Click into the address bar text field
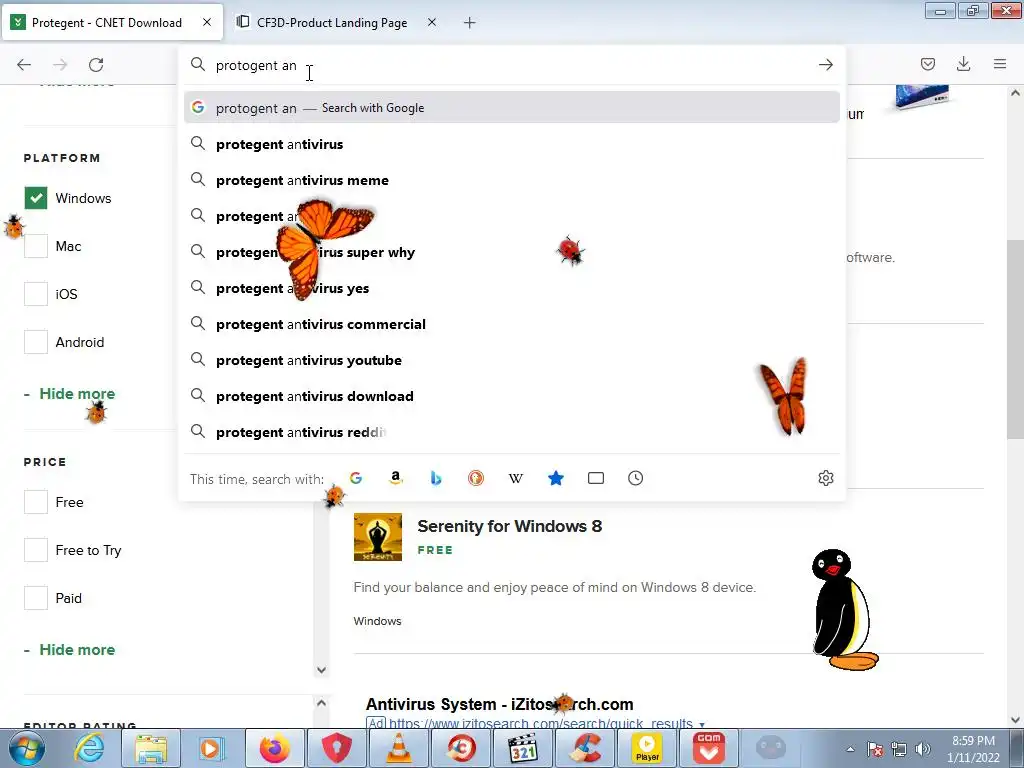1024x768 pixels. [511, 65]
